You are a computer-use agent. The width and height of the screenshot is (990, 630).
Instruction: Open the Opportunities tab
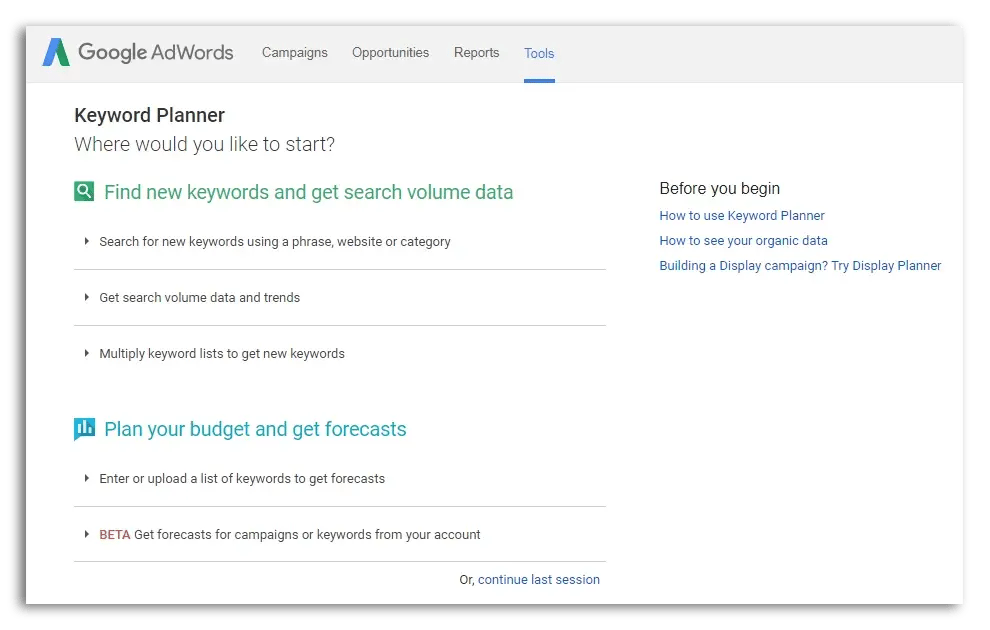[x=390, y=53]
